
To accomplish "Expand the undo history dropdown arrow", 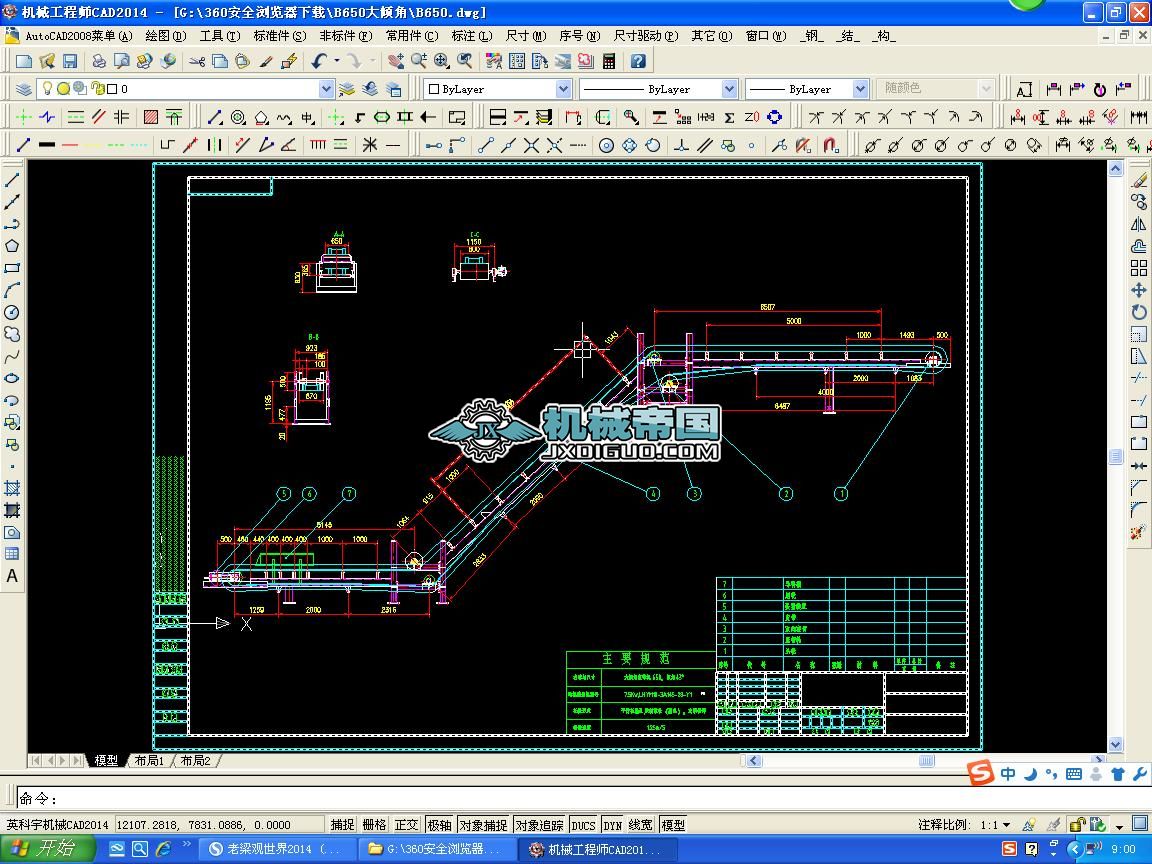I will (x=337, y=61).
